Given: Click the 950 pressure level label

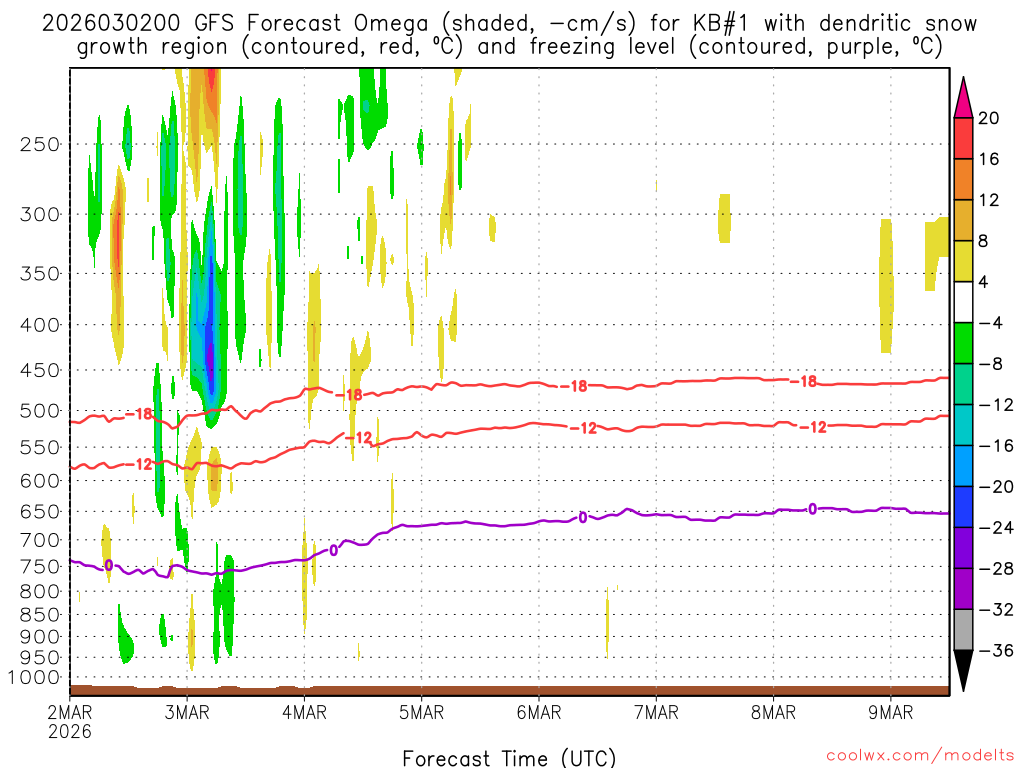Looking at the screenshot, I should click(x=40, y=658).
